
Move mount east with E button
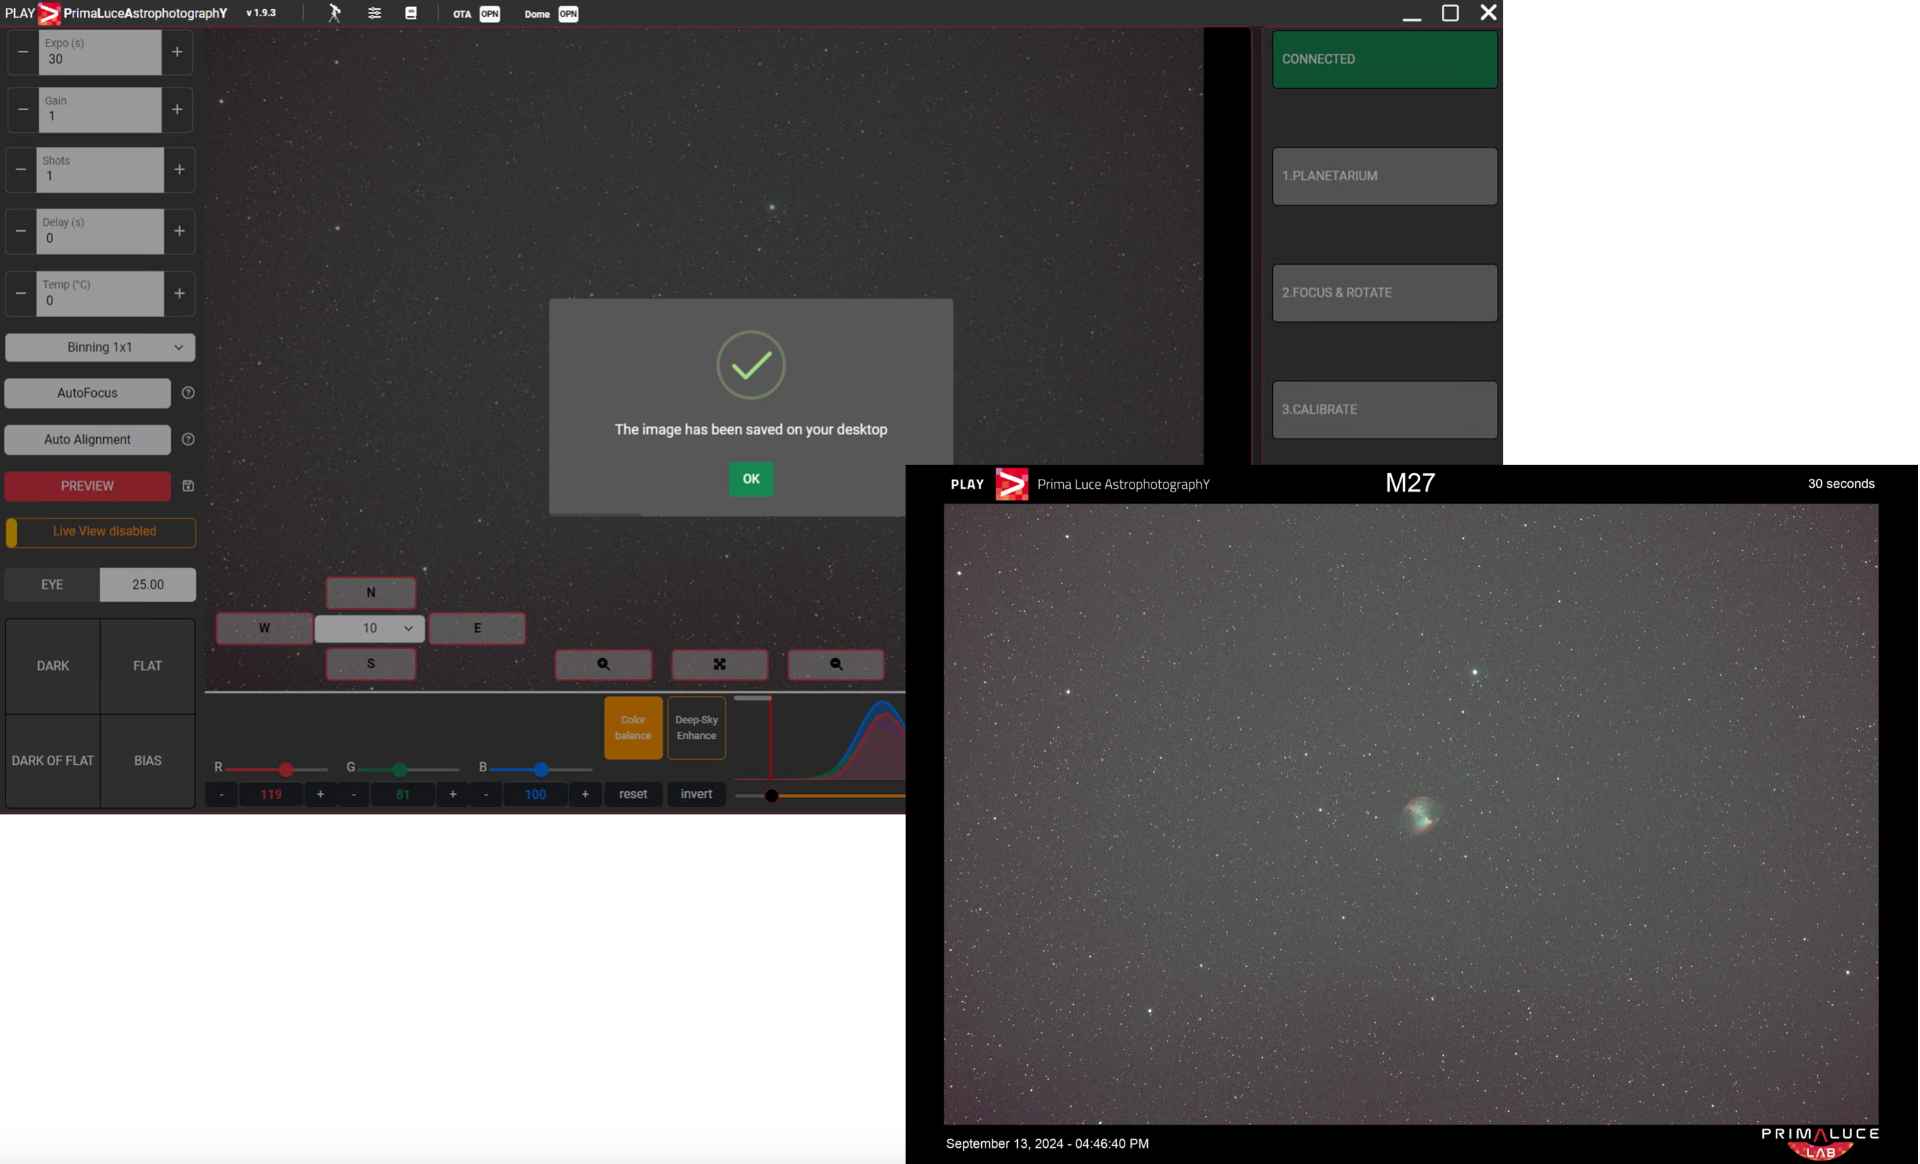click(x=477, y=628)
